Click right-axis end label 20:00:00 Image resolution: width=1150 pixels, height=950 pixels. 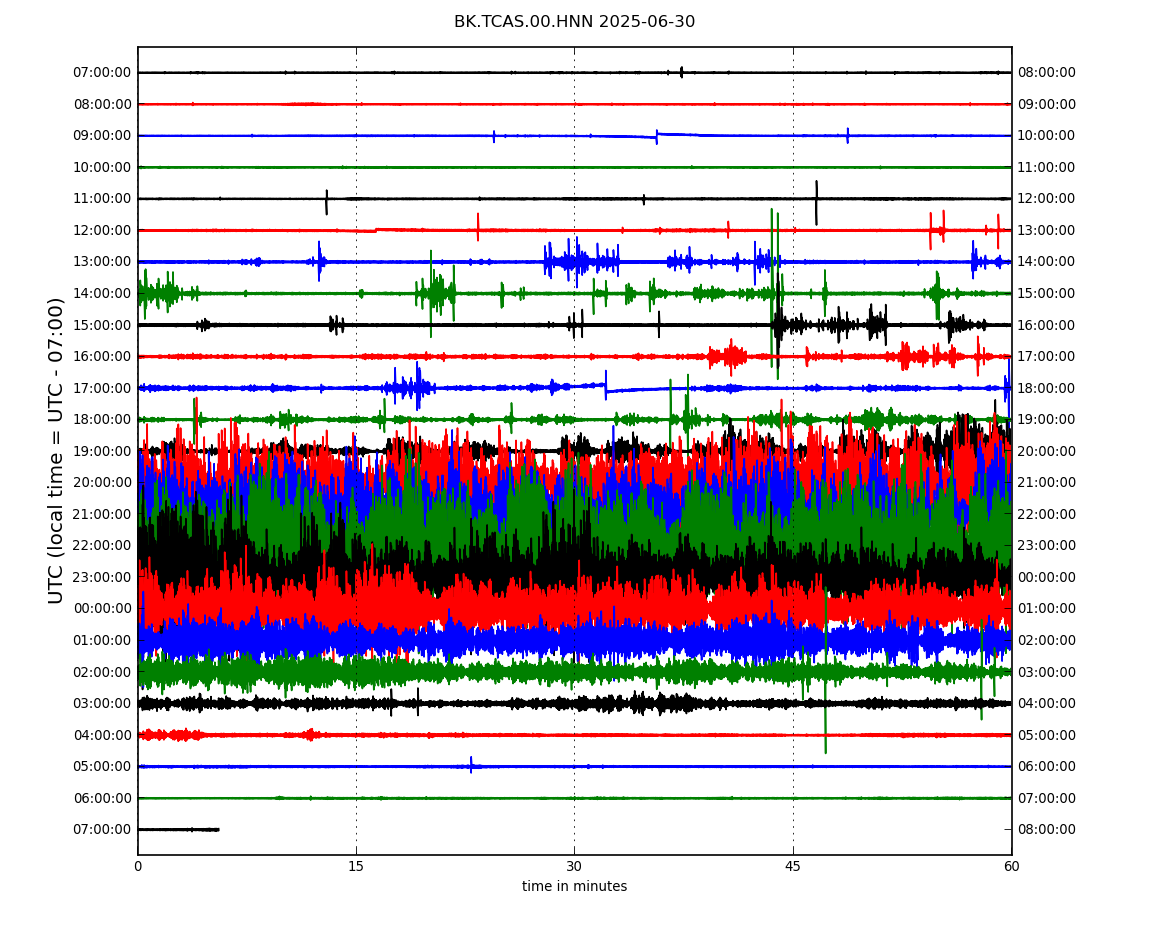(x=1047, y=451)
